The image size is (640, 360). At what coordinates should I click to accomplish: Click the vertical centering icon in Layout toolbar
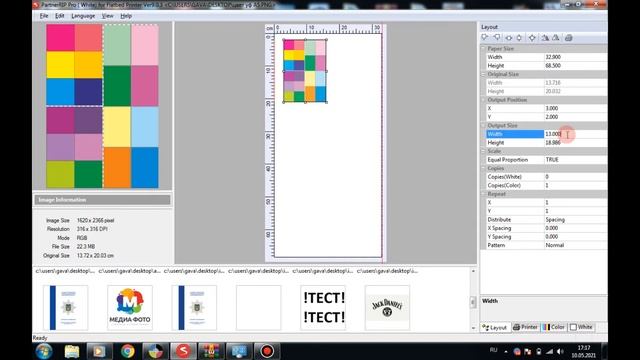tap(519, 38)
